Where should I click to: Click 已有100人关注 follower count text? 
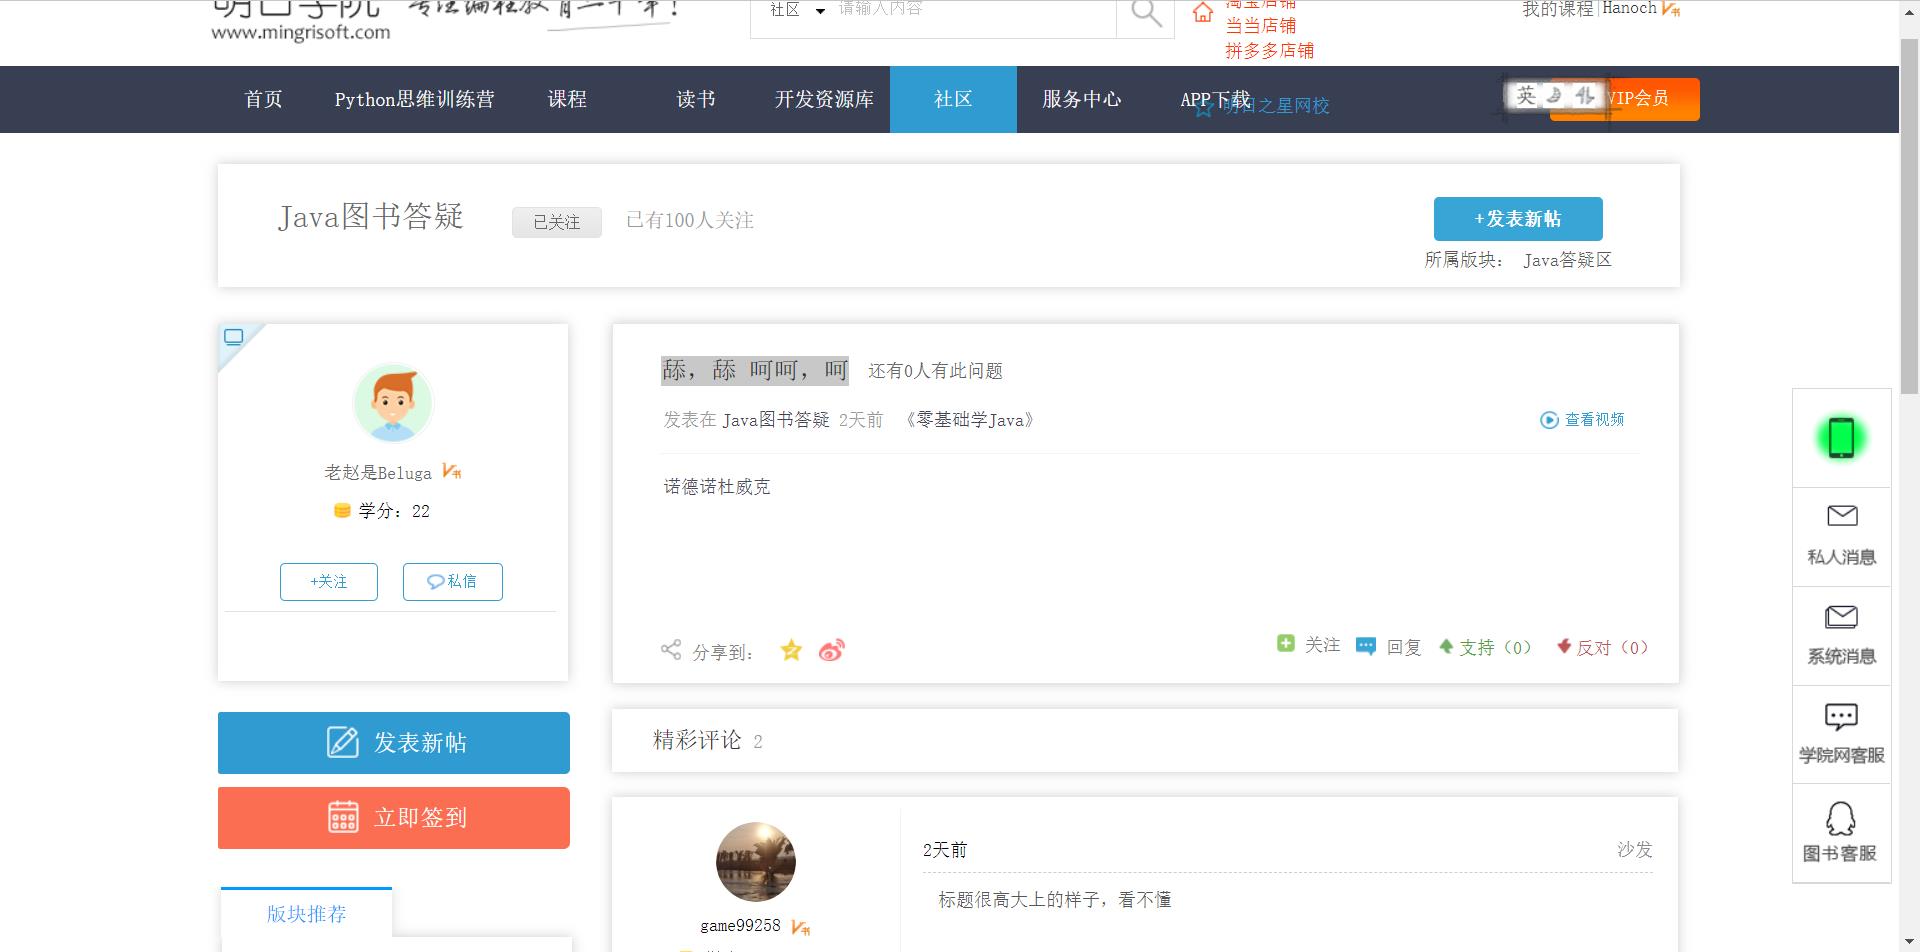(x=690, y=221)
